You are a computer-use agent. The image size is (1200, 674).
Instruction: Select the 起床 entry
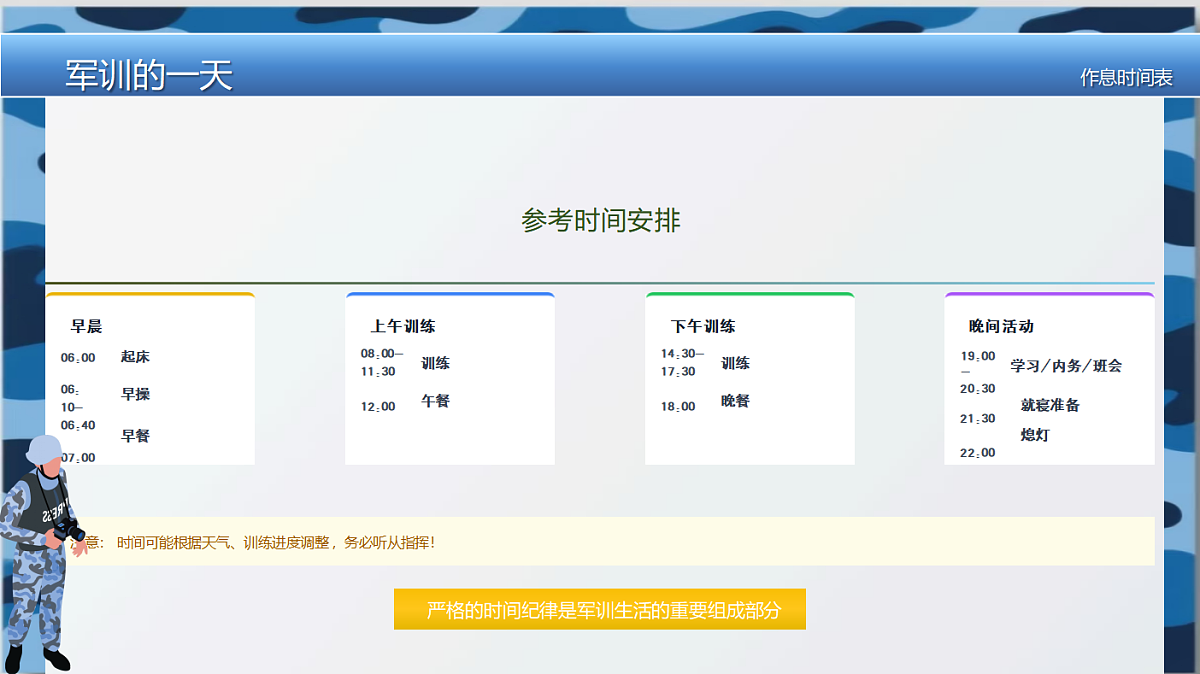click(135, 356)
